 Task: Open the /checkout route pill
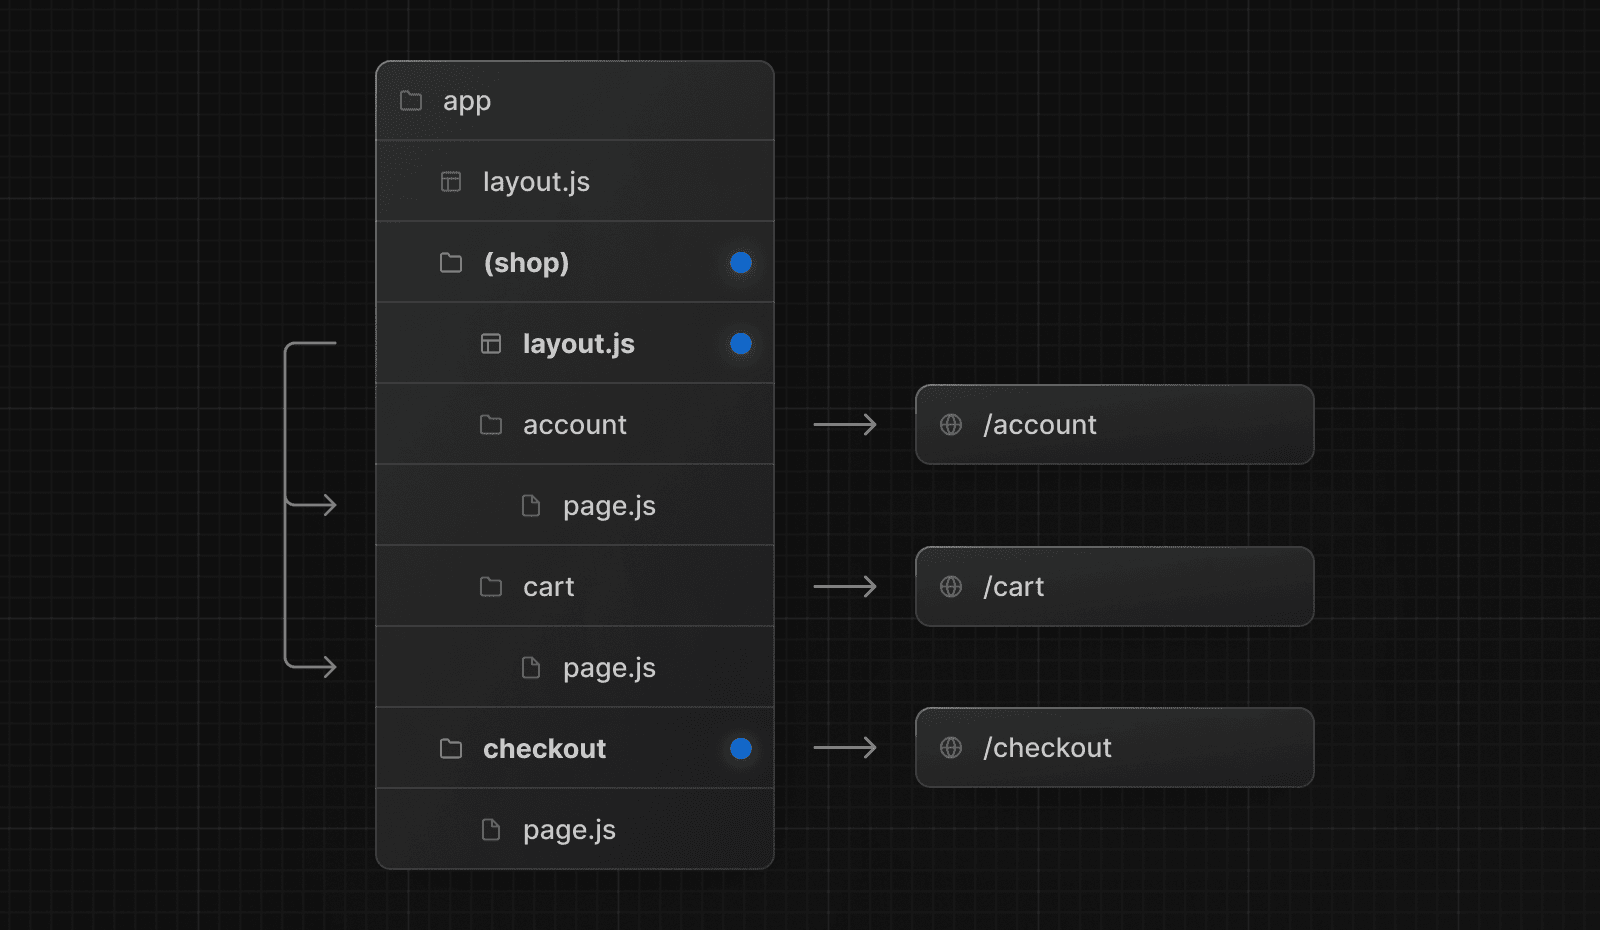click(1113, 747)
